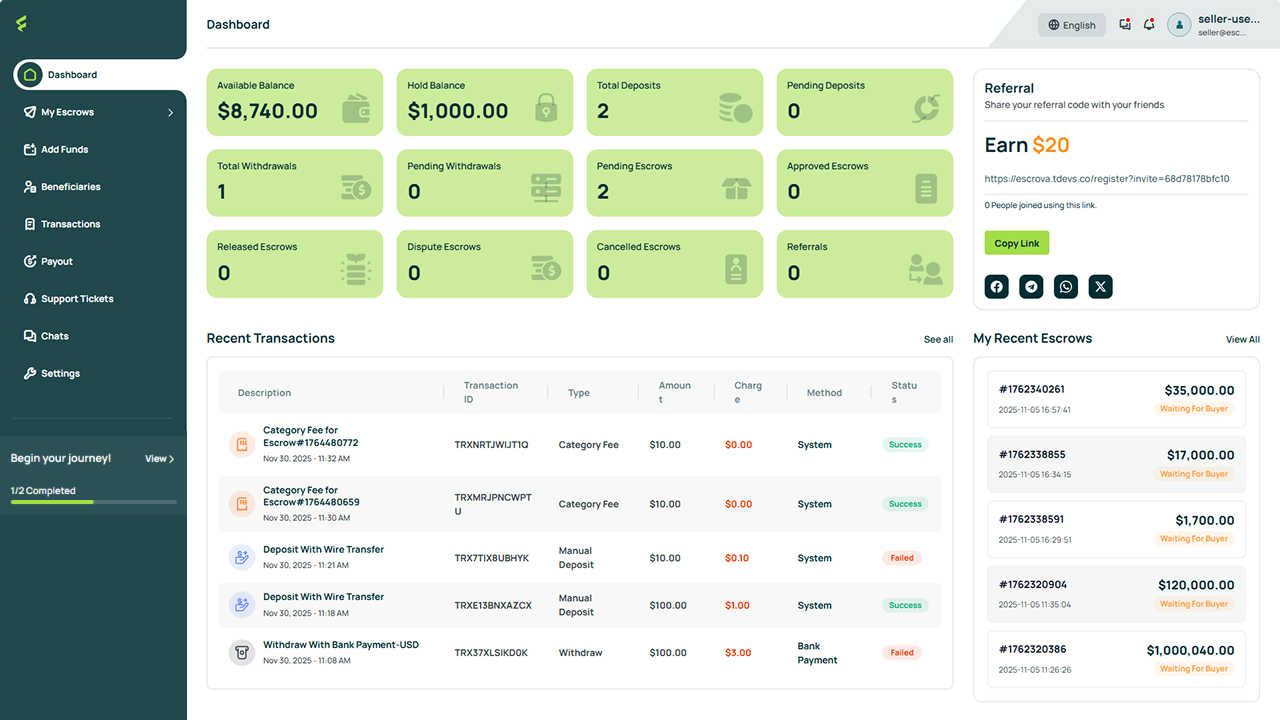The image size is (1280, 720).
Task: Share referral link via Facebook icon
Action: [x=997, y=287]
